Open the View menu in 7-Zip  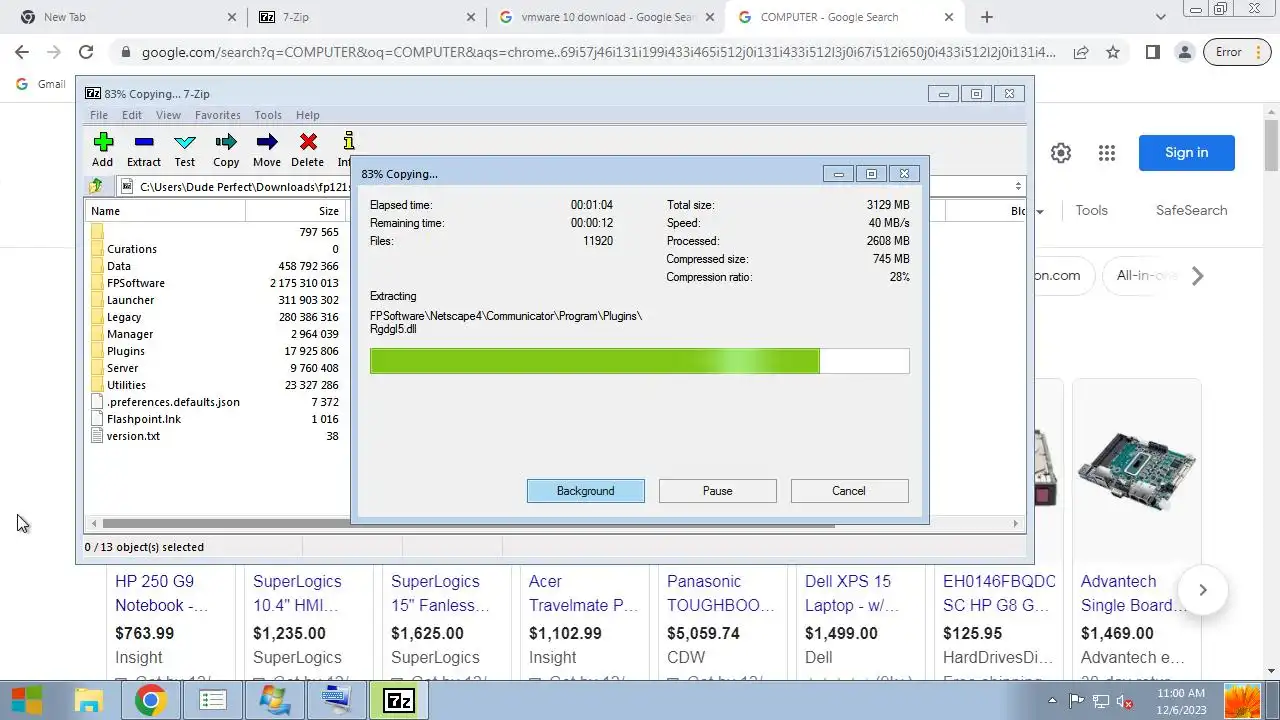point(168,115)
